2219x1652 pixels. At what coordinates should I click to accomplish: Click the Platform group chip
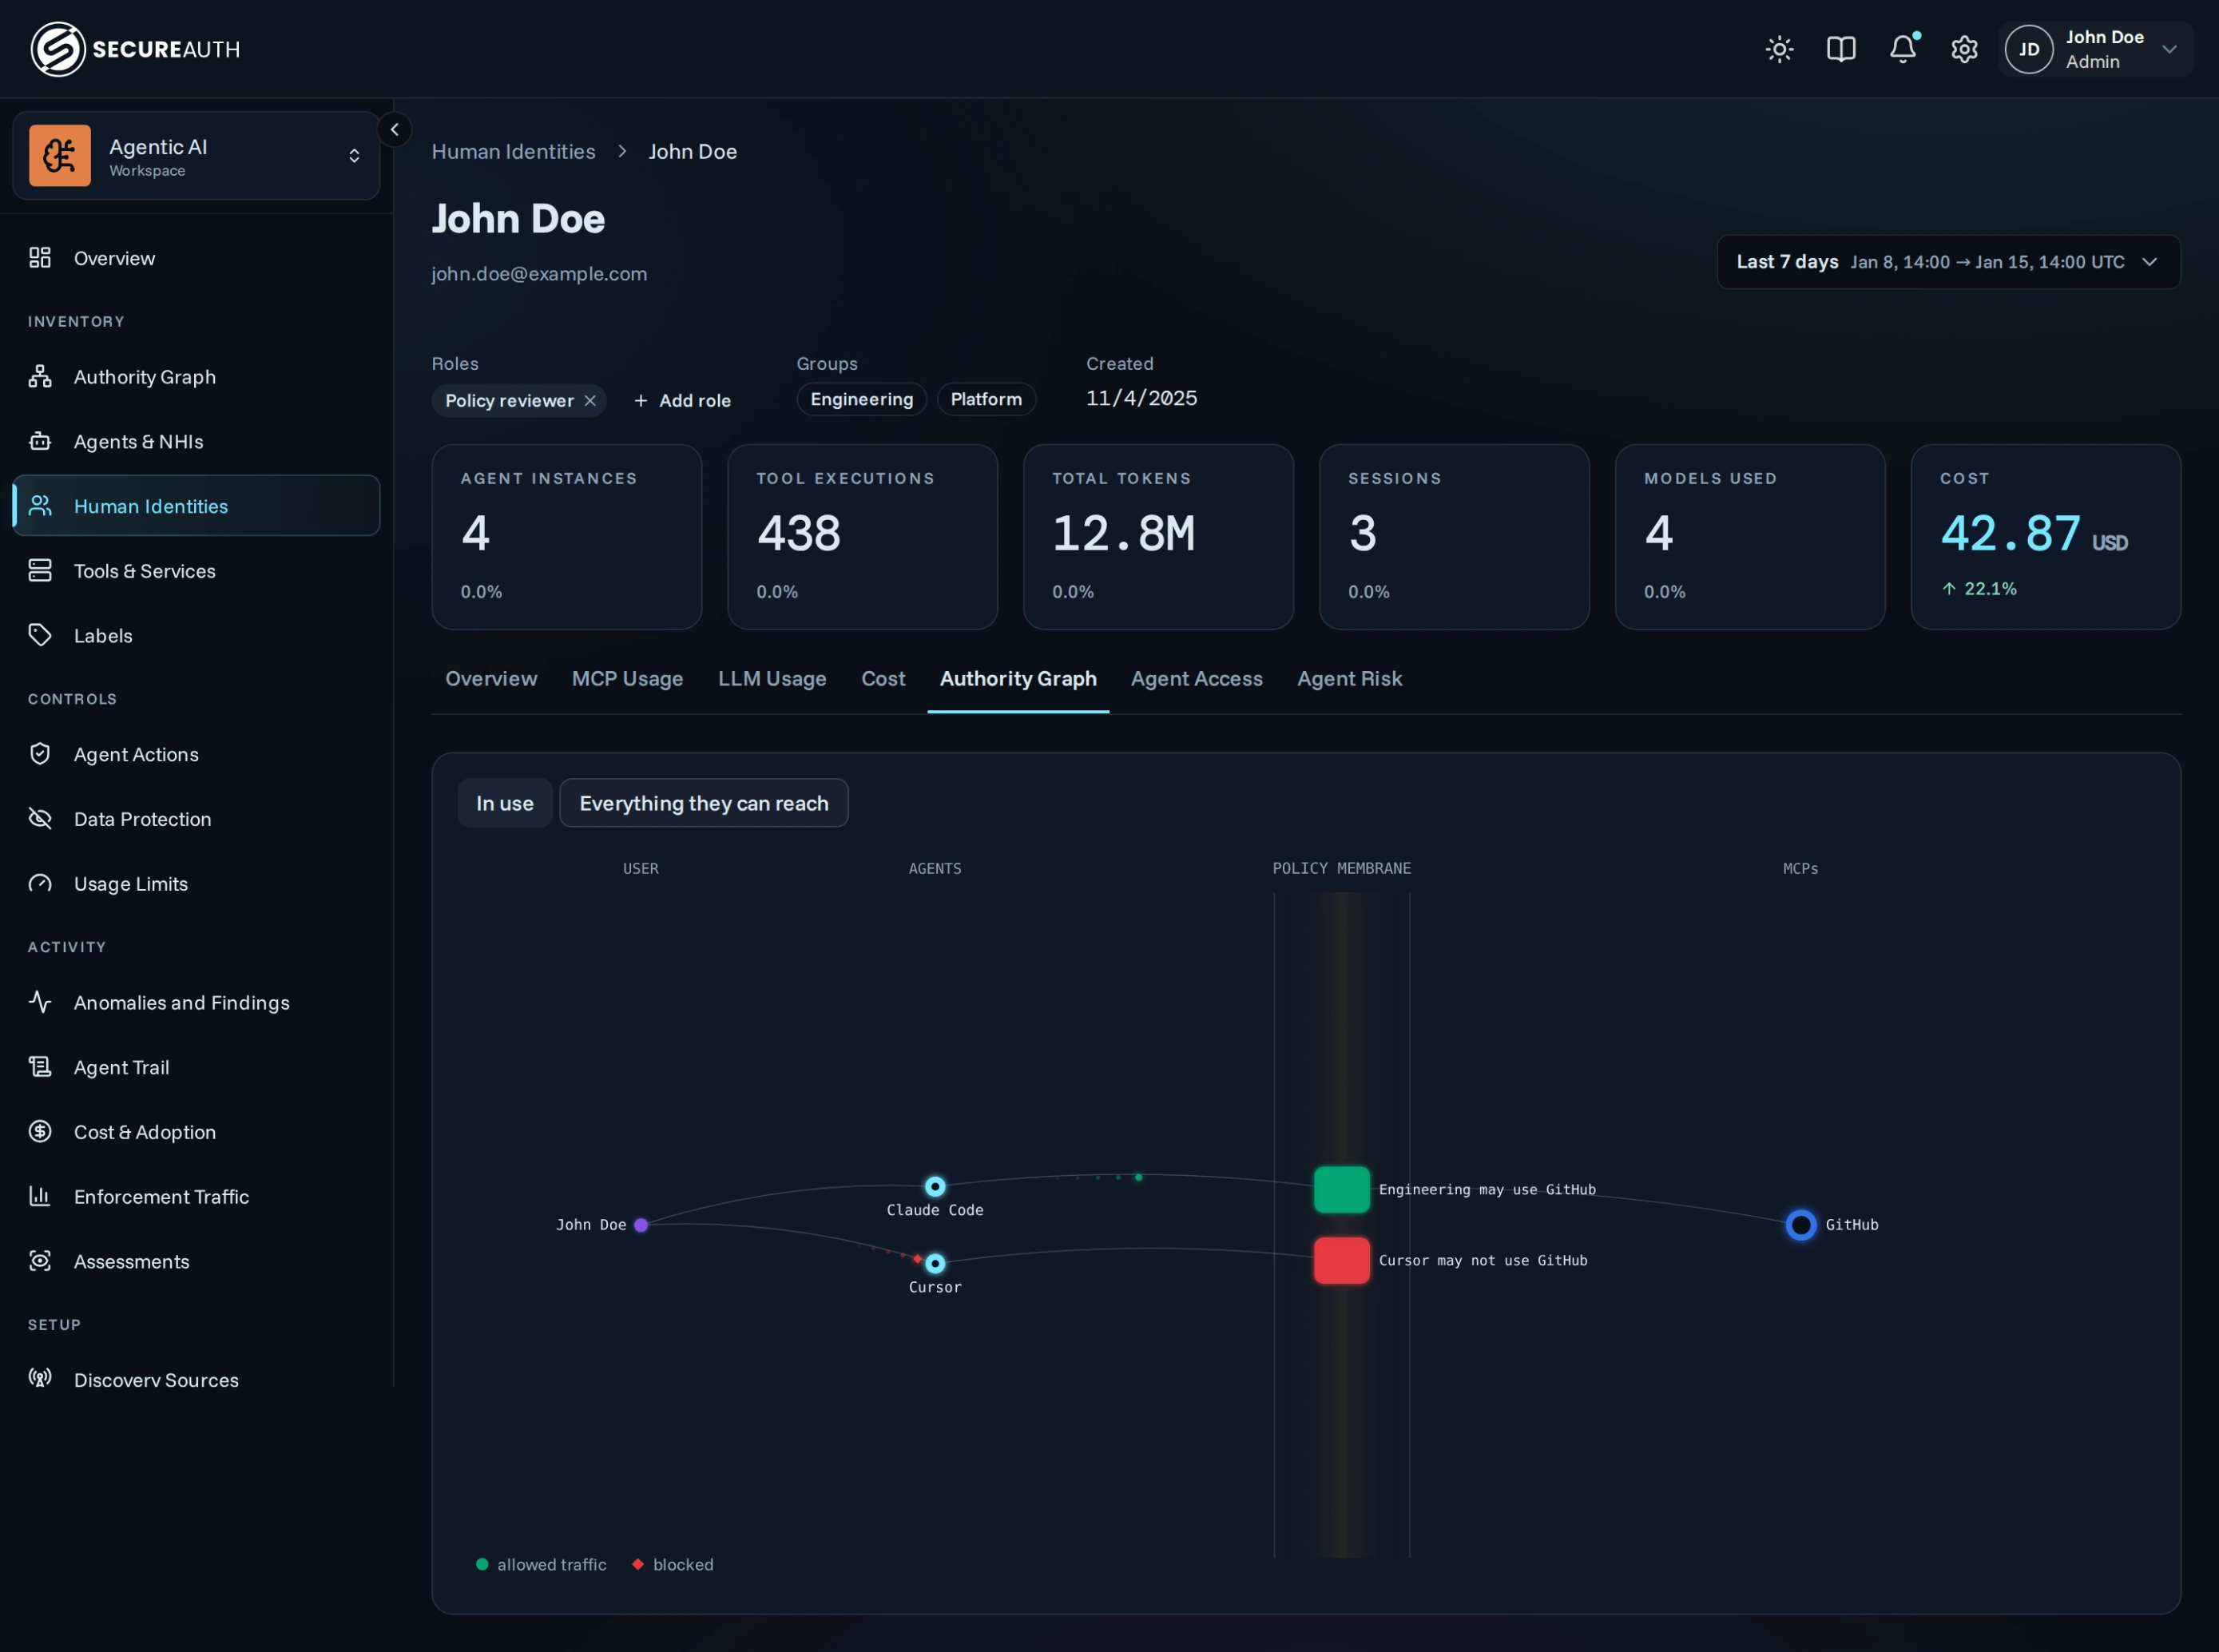click(986, 399)
